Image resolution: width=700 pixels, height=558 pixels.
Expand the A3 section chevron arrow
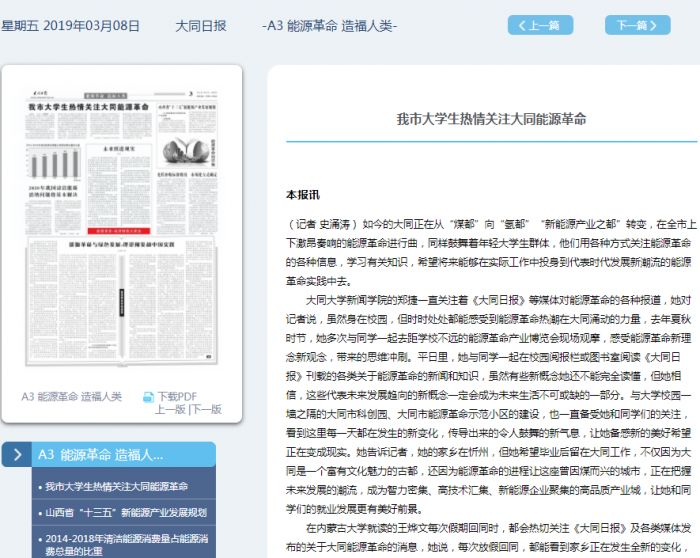[x=18, y=455]
